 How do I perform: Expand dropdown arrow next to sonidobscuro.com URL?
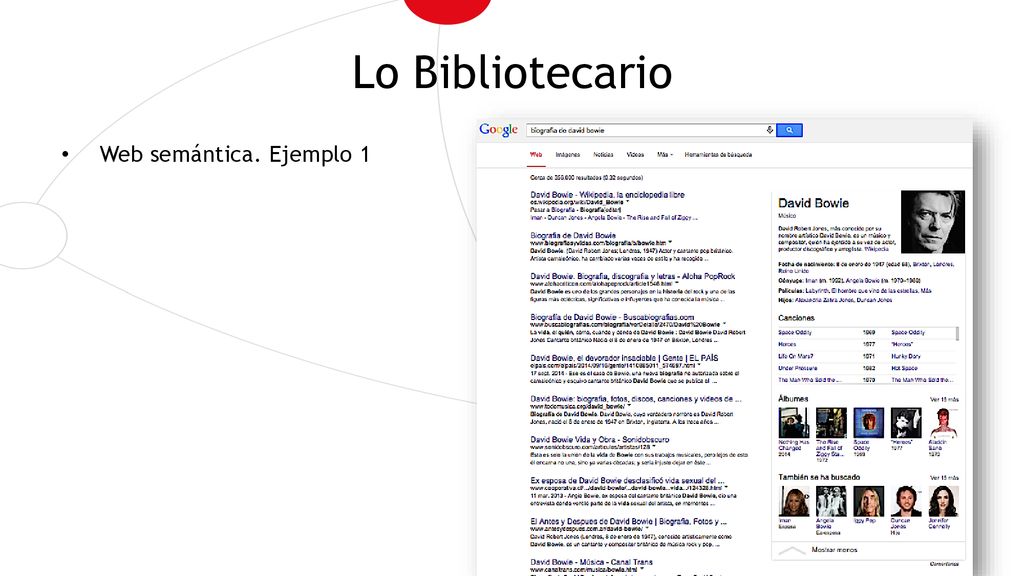[x=653, y=447]
